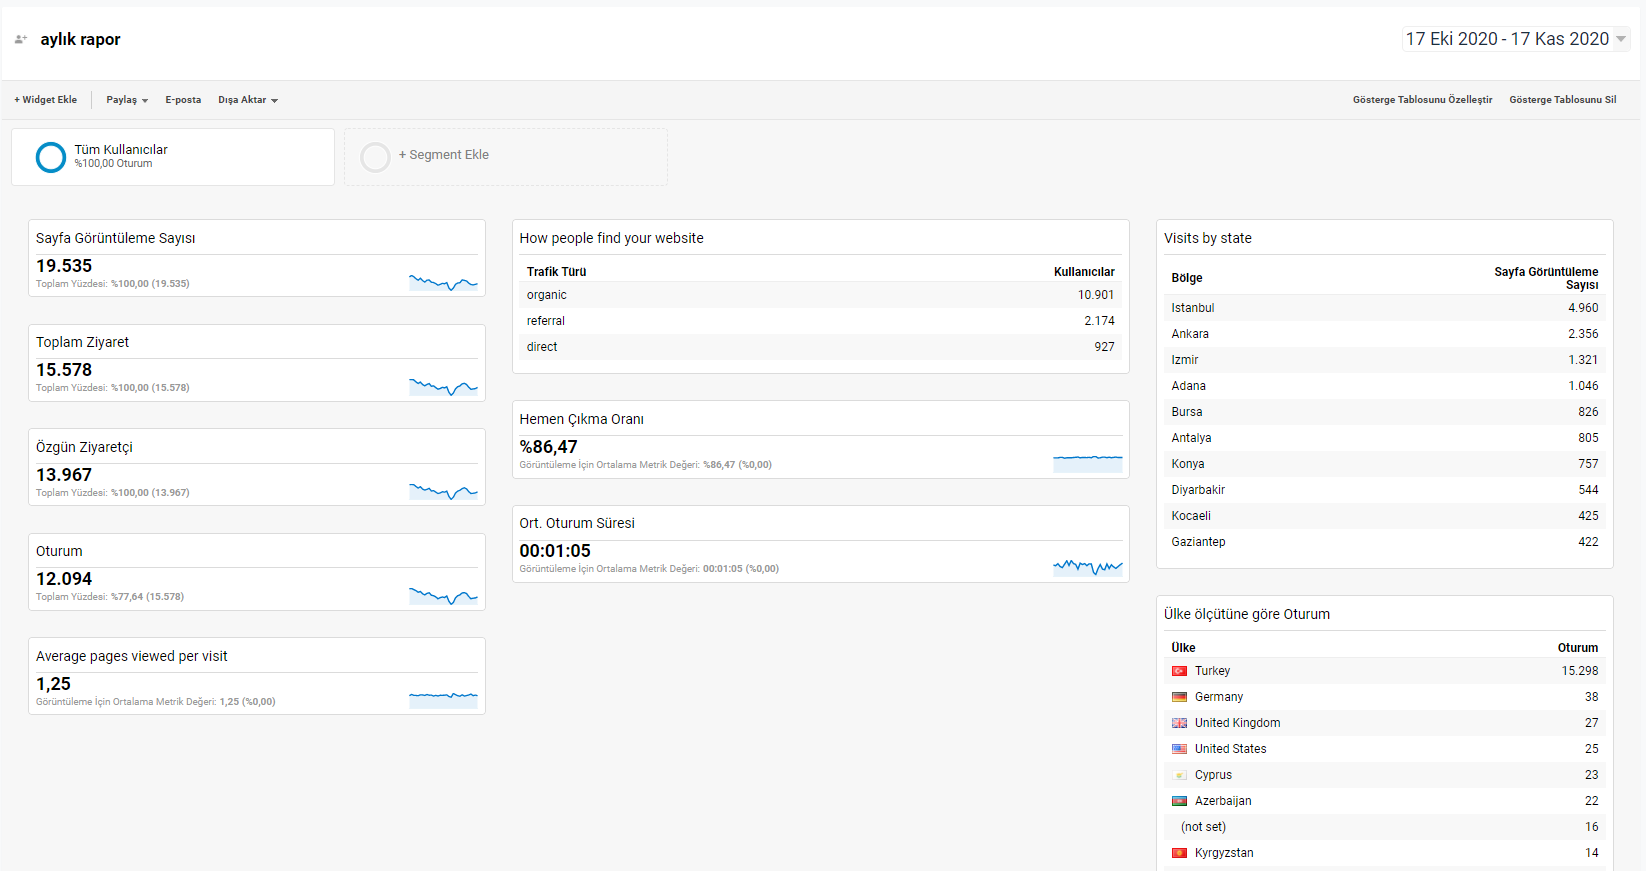Image resolution: width=1646 pixels, height=871 pixels.
Task: Select the Ankara row
Action: [x=1385, y=334]
